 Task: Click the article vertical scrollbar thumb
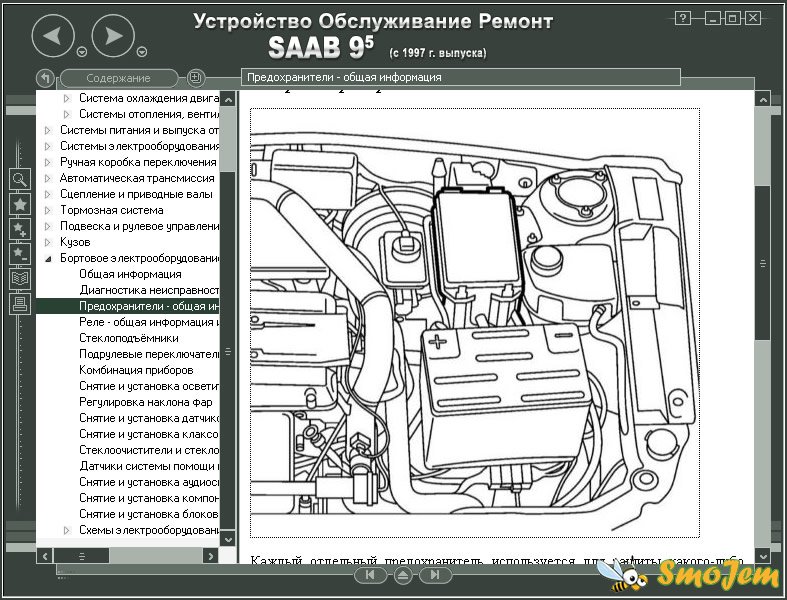point(763,263)
